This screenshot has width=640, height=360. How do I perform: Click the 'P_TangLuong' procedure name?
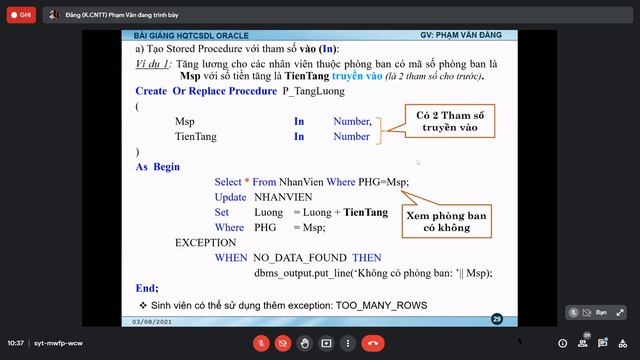(x=313, y=91)
